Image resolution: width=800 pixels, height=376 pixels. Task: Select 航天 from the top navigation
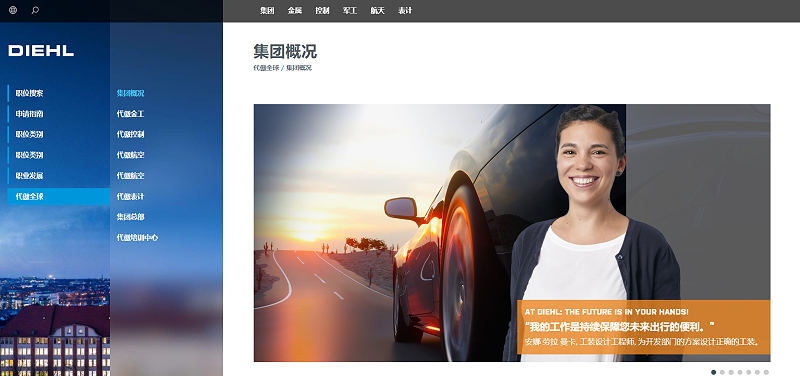[x=377, y=11]
